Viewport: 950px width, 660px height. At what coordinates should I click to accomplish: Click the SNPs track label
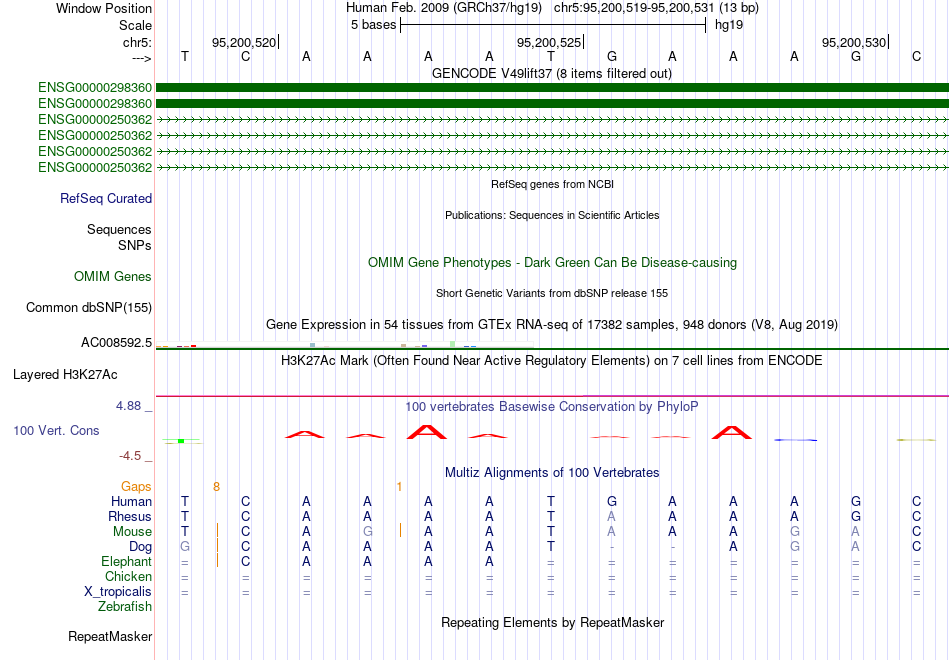click(x=135, y=245)
